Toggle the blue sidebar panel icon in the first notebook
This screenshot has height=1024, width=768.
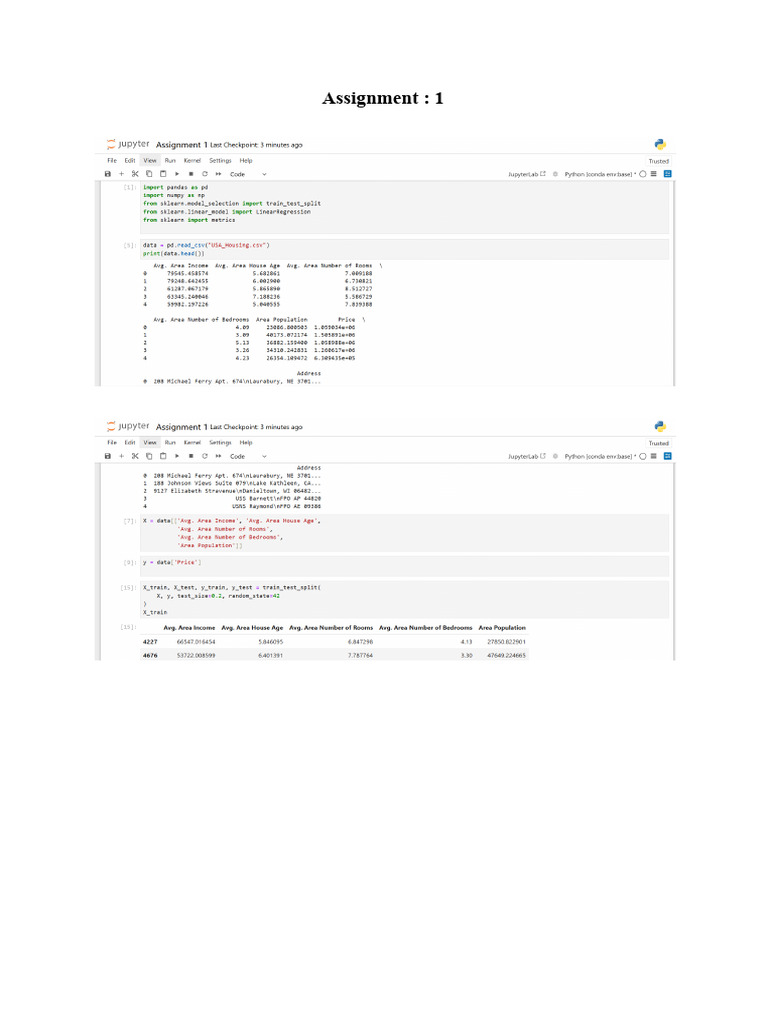pos(667,174)
